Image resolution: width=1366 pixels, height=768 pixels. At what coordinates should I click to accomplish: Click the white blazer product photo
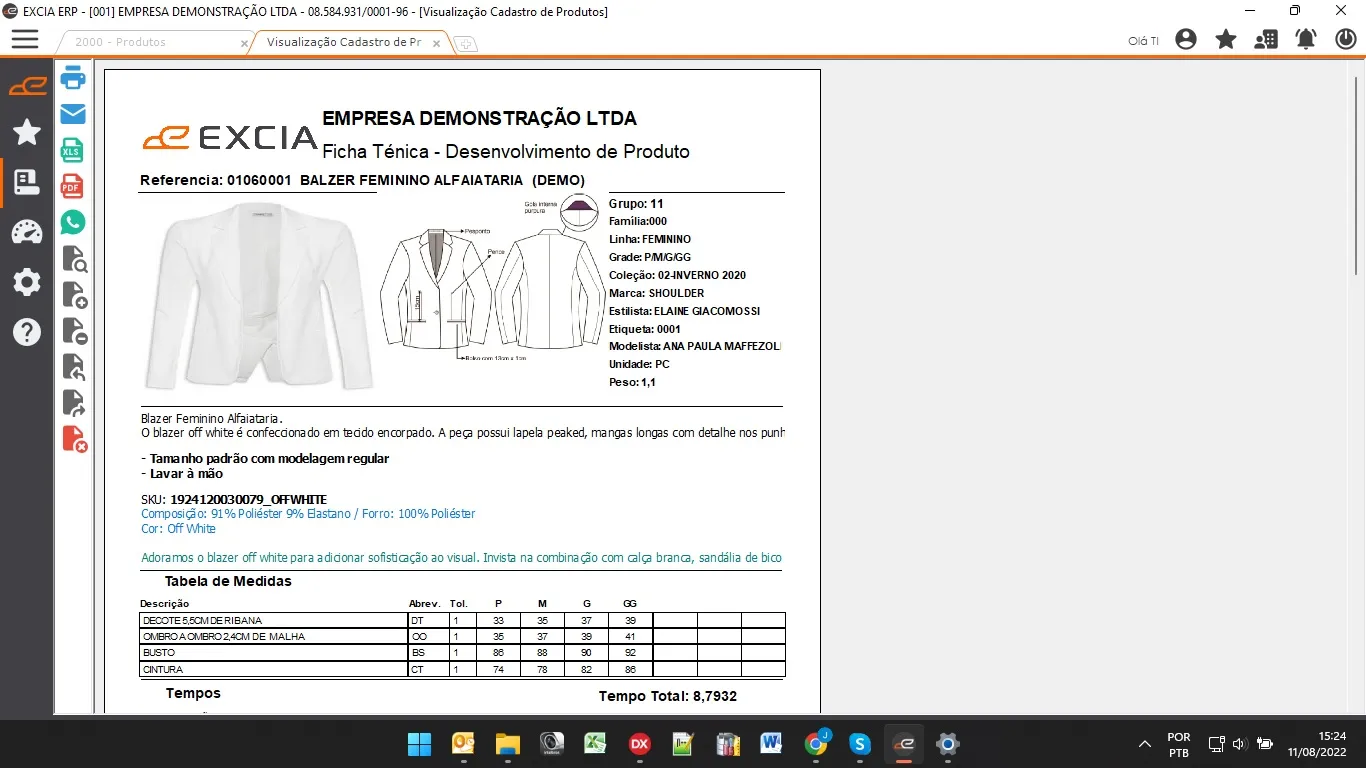coord(259,296)
